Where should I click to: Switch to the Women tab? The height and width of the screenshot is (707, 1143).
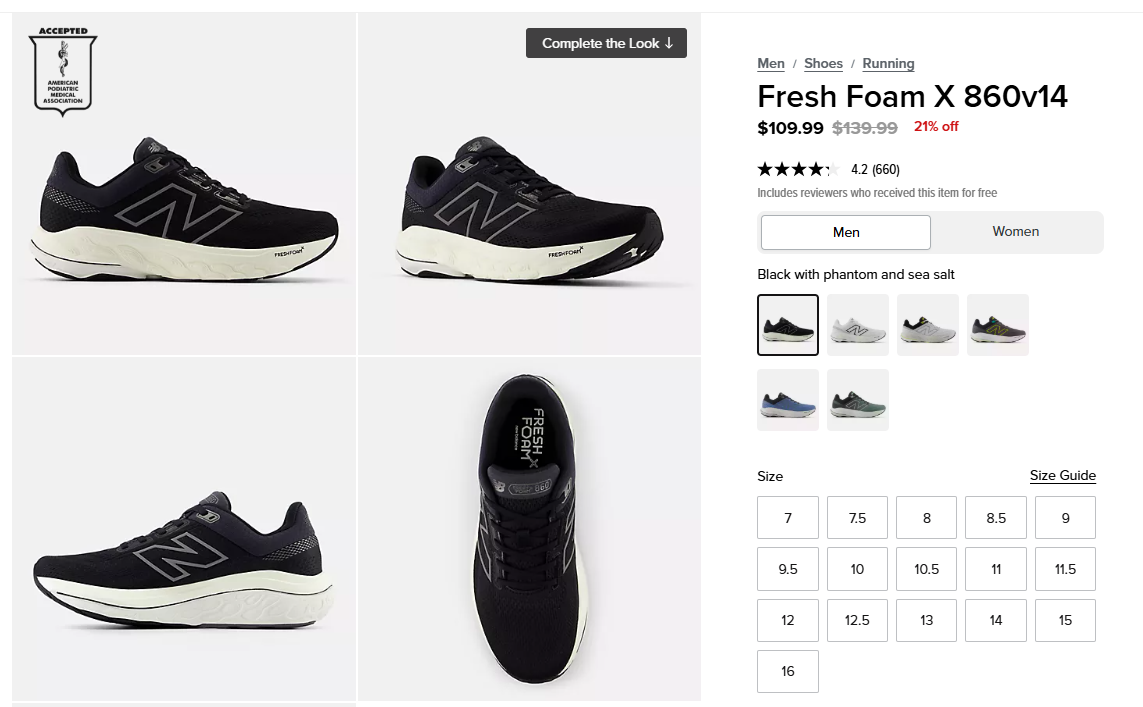pyautogui.click(x=1015, y=232)
